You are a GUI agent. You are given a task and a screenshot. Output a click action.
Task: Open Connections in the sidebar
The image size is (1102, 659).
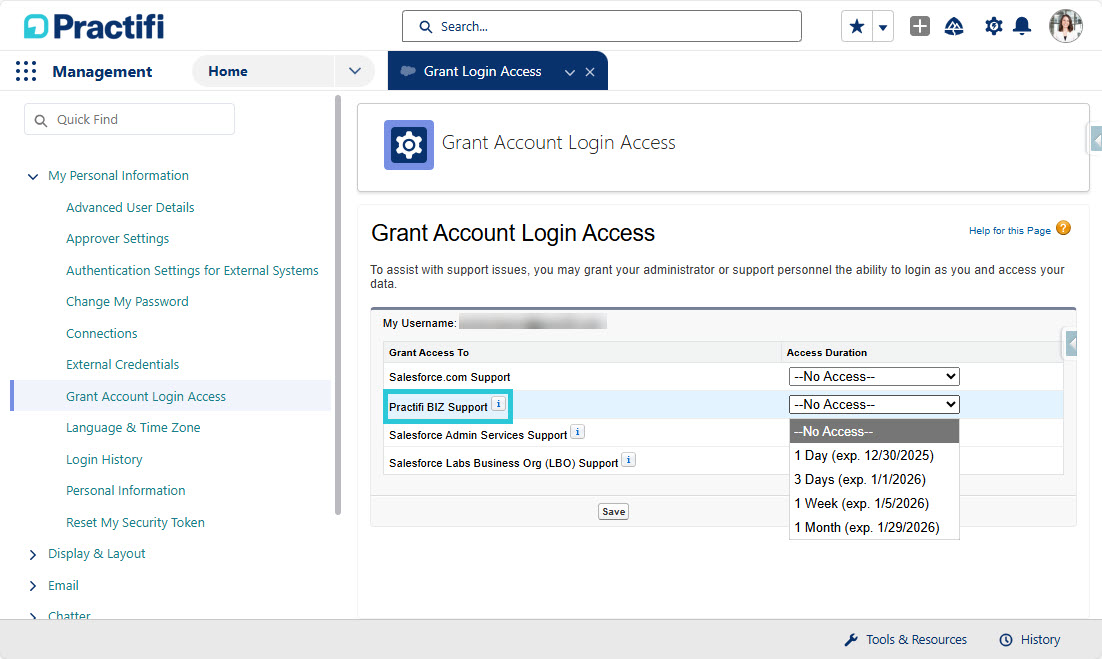tap(102, 334)
